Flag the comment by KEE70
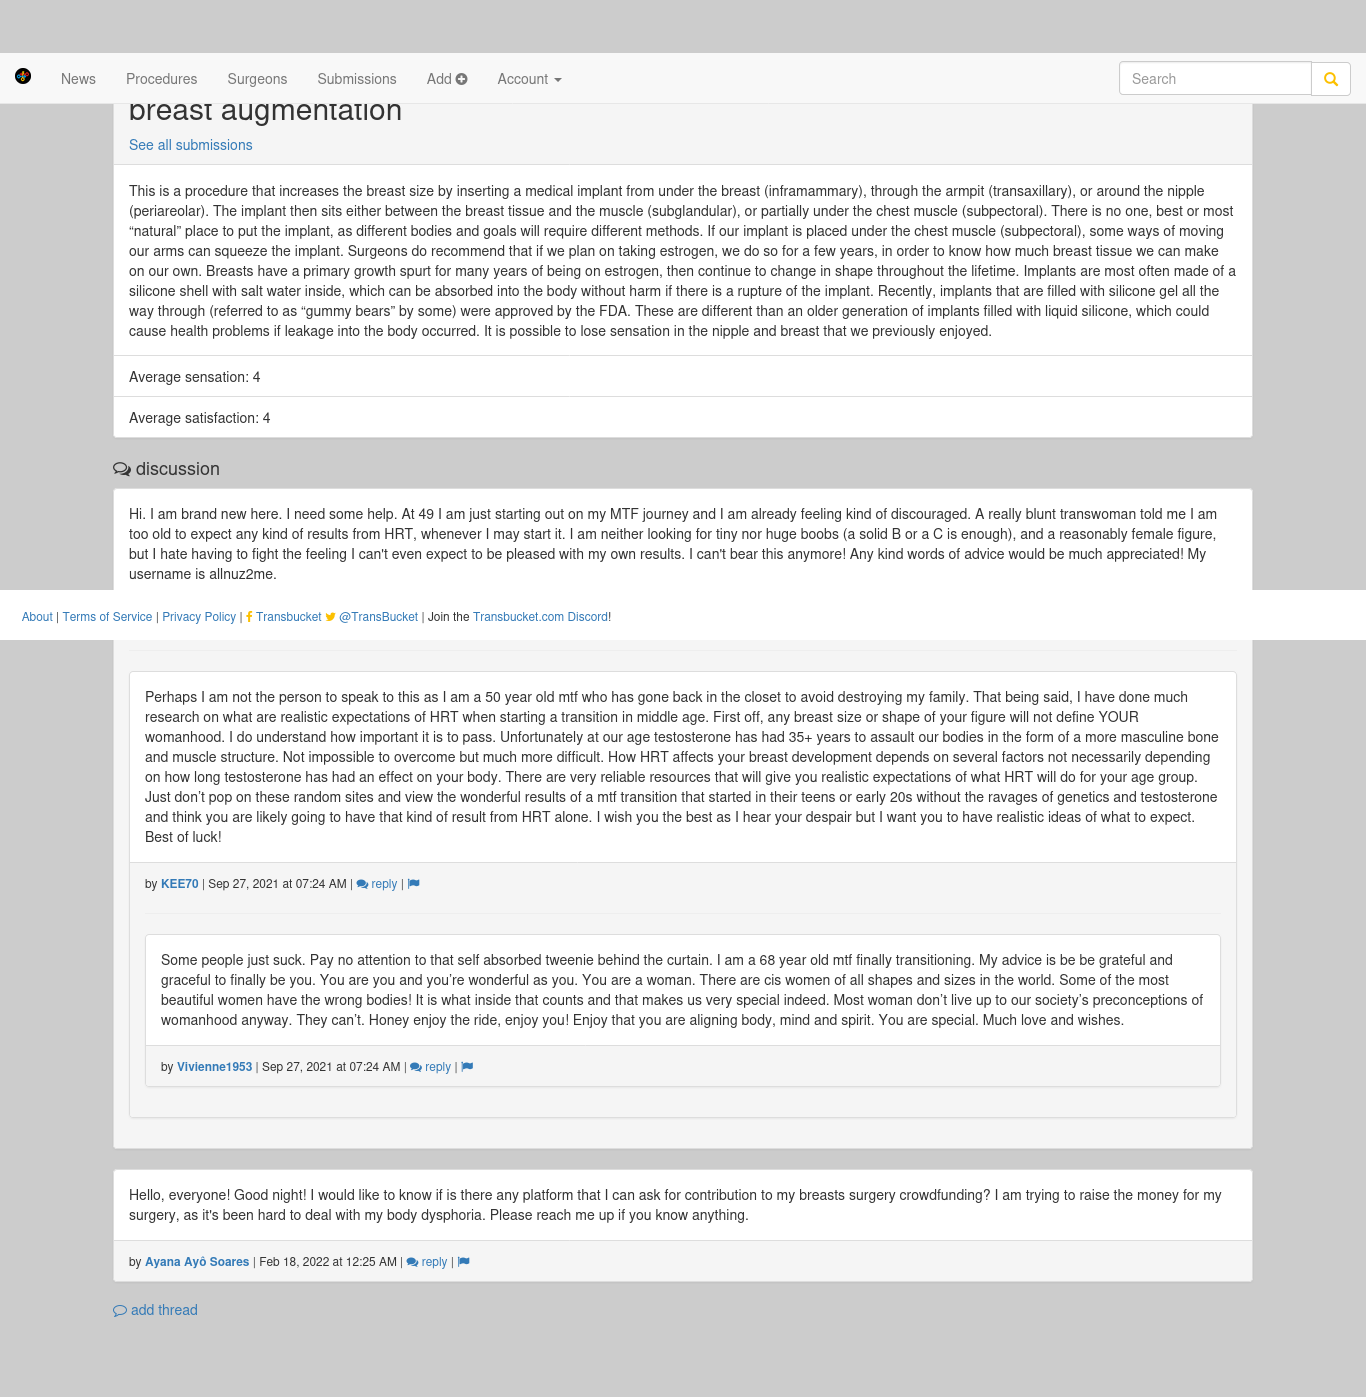Image resolution: width=1366 pixels, height=1397 pixels. 414,884
